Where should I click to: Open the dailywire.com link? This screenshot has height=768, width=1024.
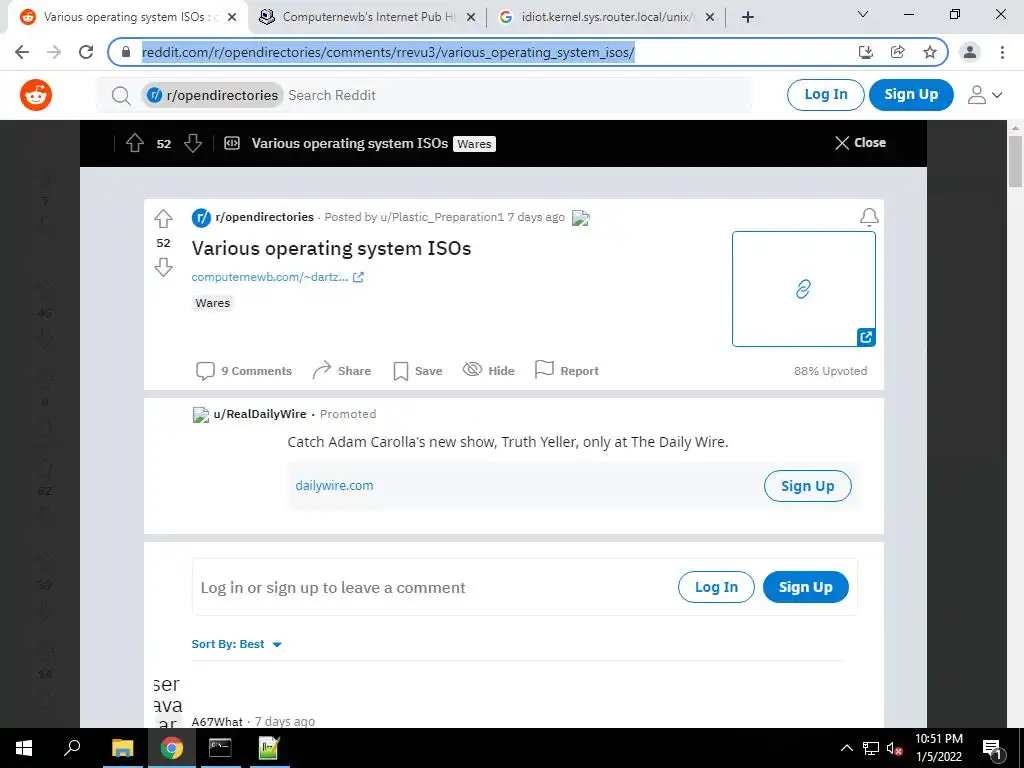334,486
